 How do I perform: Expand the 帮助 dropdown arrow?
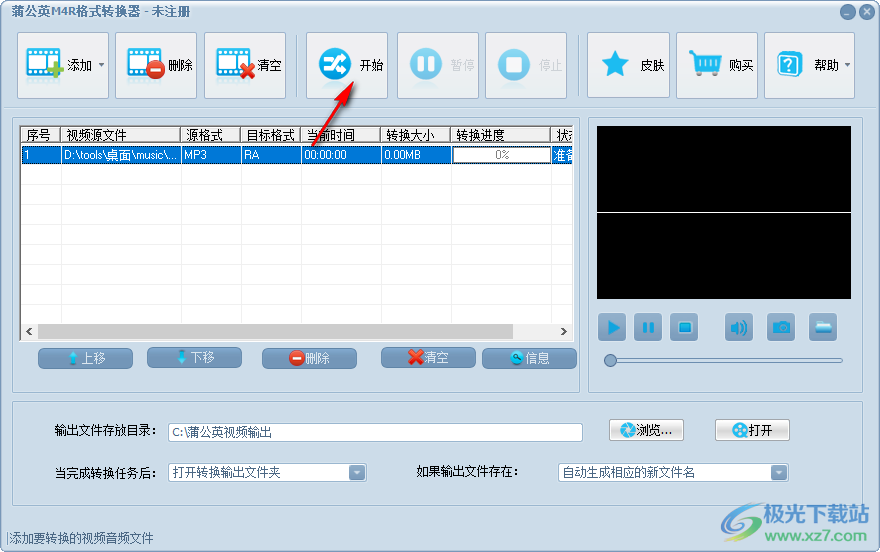pyautogui.click(x=847, y=65)
